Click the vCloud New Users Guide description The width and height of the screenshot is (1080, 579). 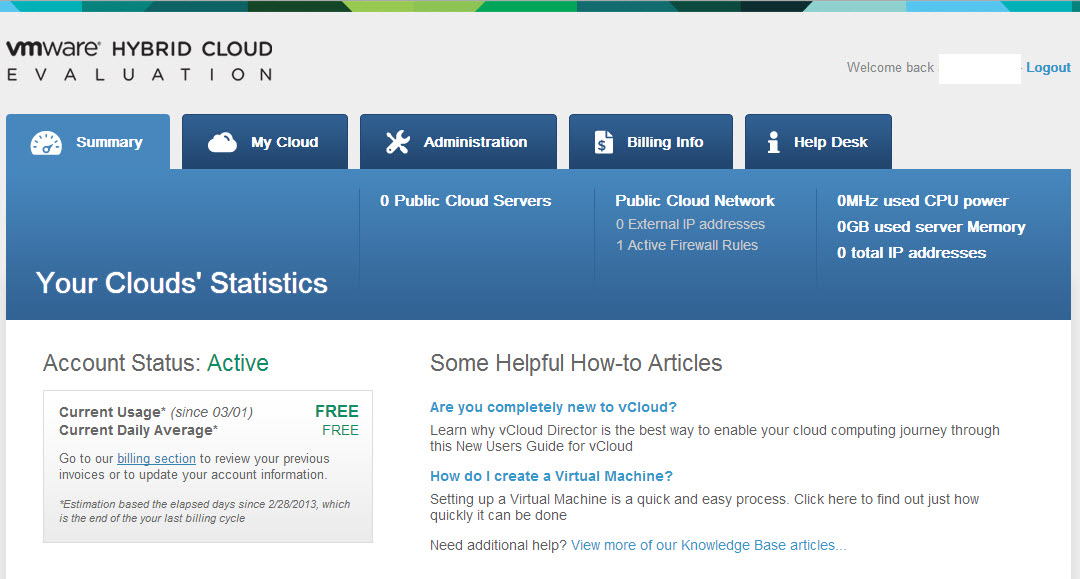pos(715,438)
